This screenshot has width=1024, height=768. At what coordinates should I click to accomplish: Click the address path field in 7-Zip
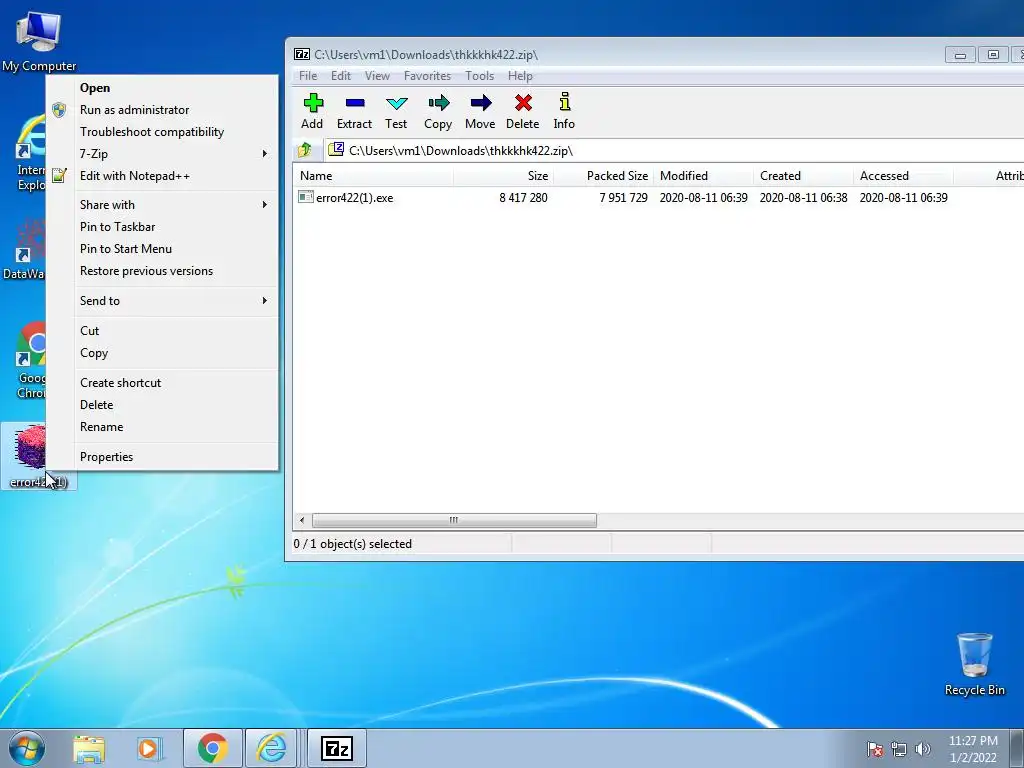(675, 151)
